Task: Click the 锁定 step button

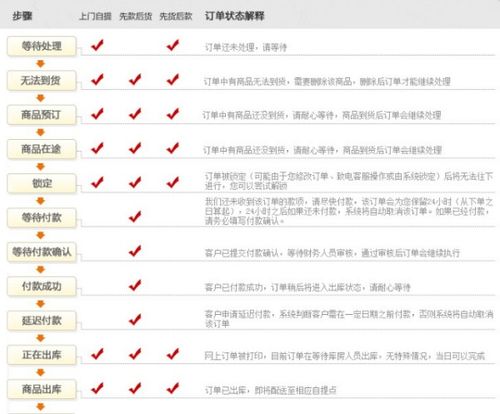Action: point(42,183)
